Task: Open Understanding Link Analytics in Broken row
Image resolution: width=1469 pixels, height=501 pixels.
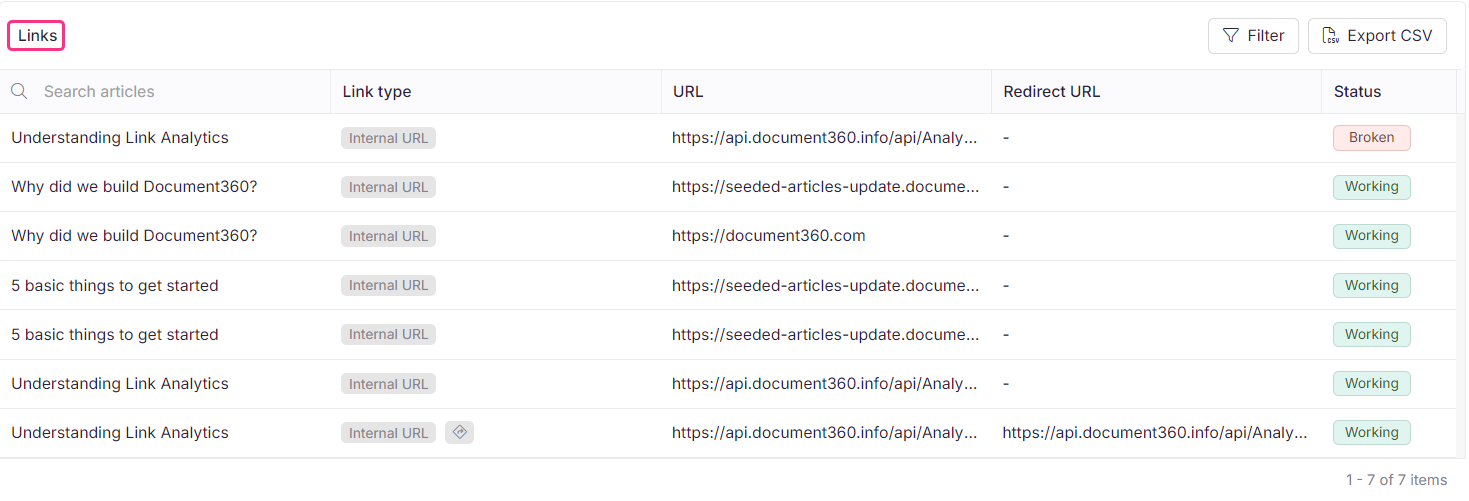Action: (x=120, y=138)
